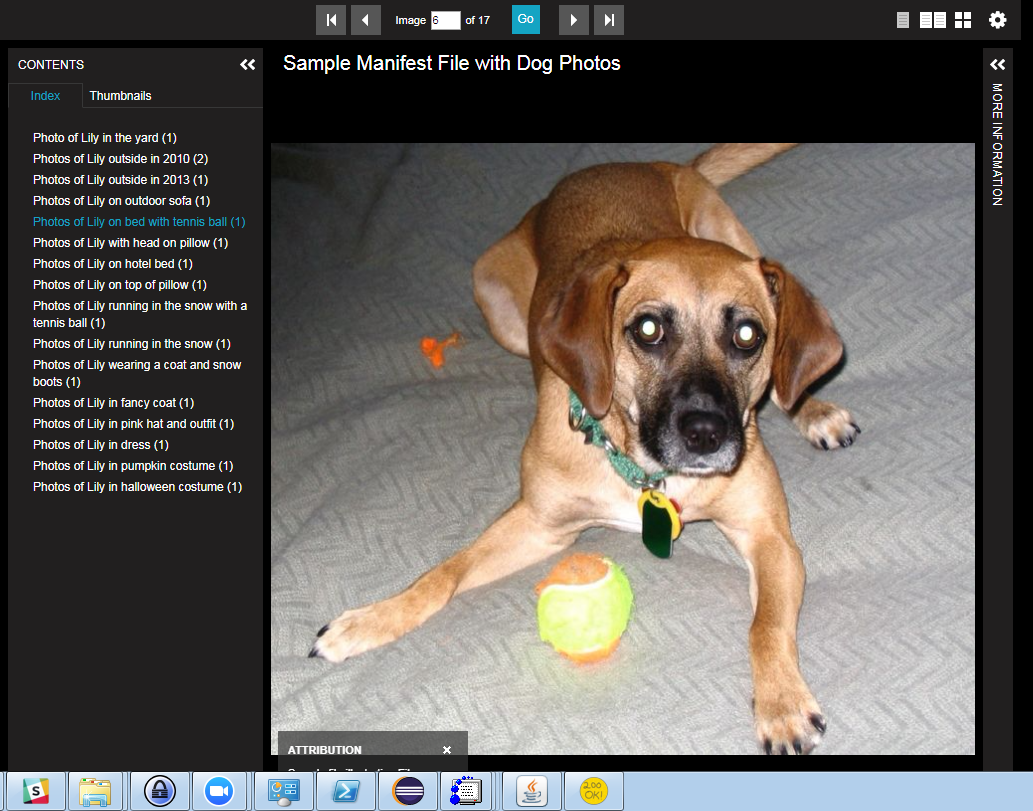Open 'Photos of Lily with head on pillow'

(x=130, y=243)
